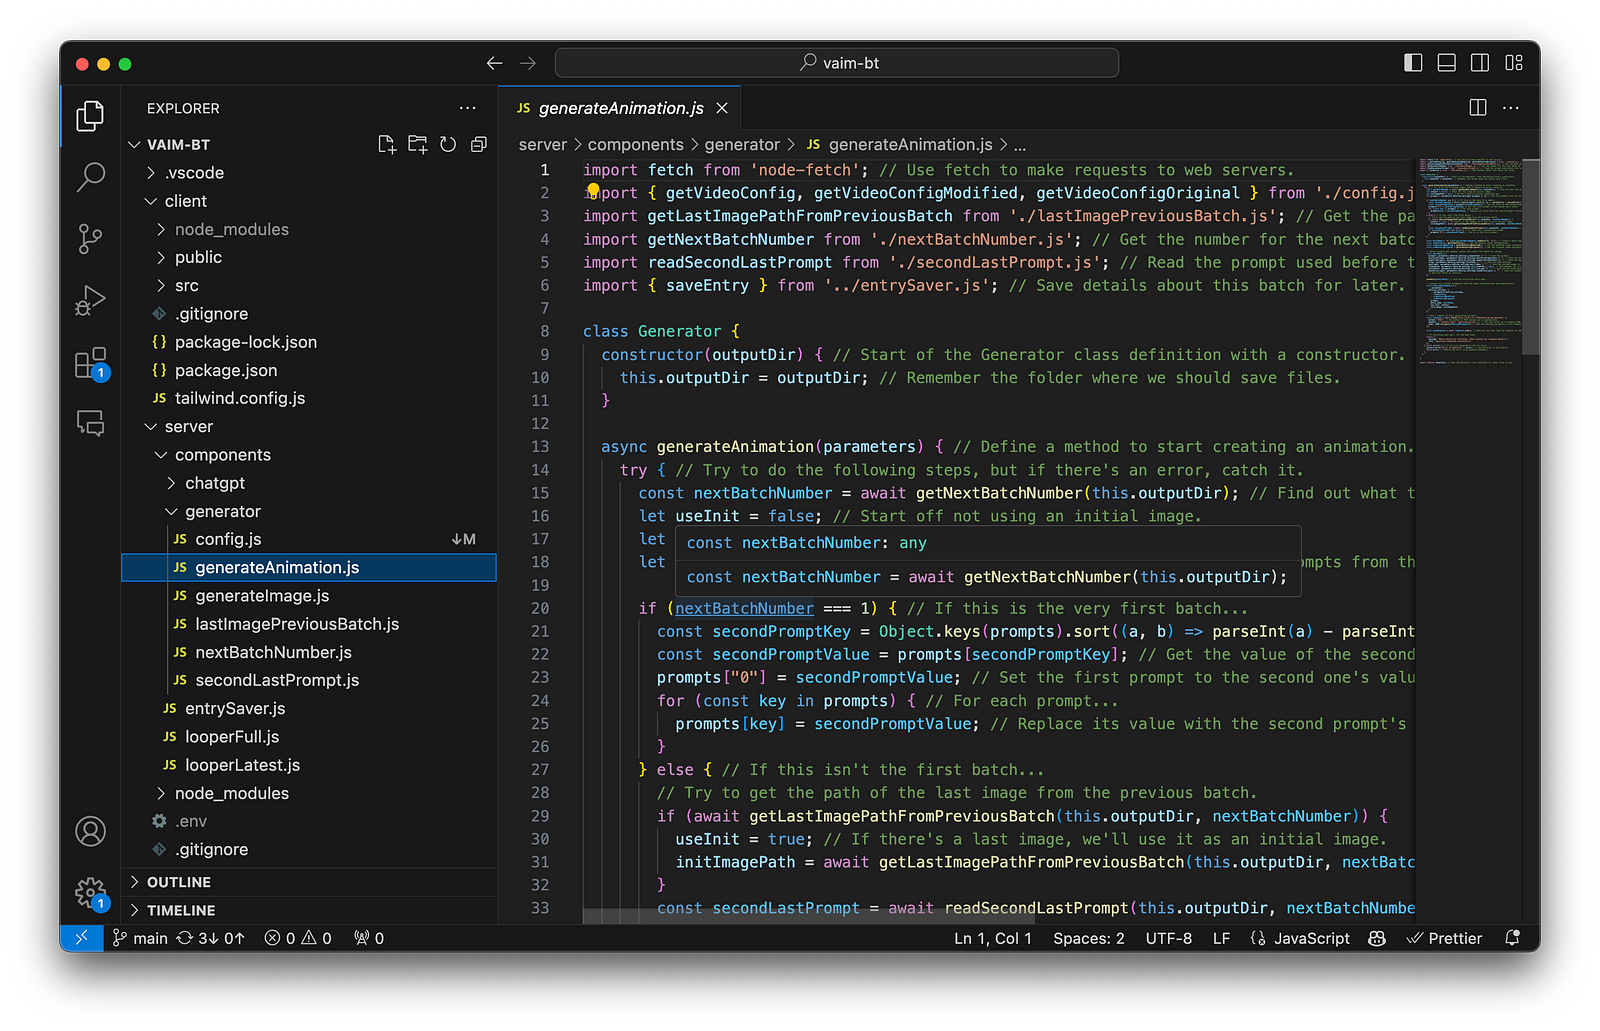Click the New File icon in Explorer
1600x1031 pixels.
point(387,145)
